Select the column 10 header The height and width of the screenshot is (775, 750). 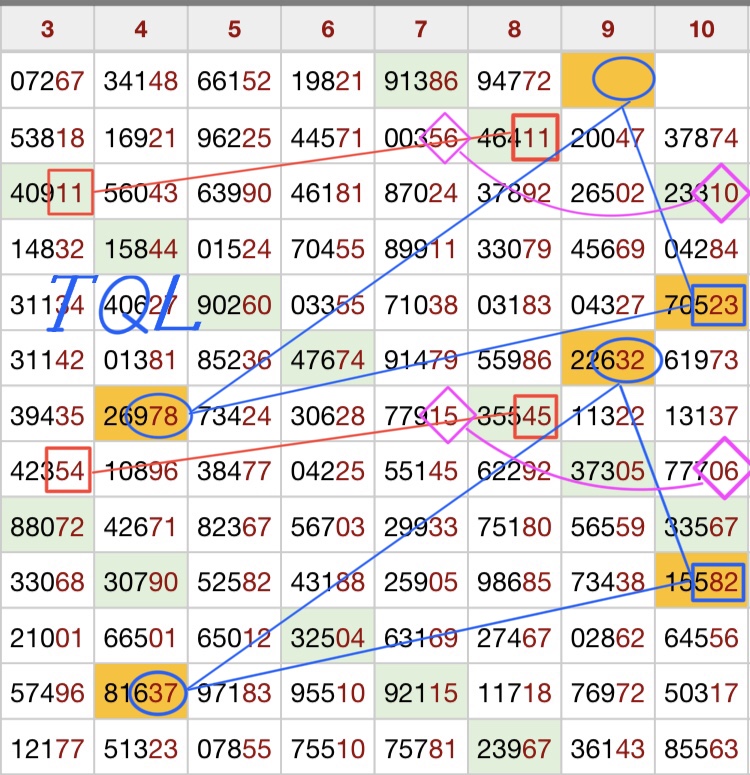[702, 29]
